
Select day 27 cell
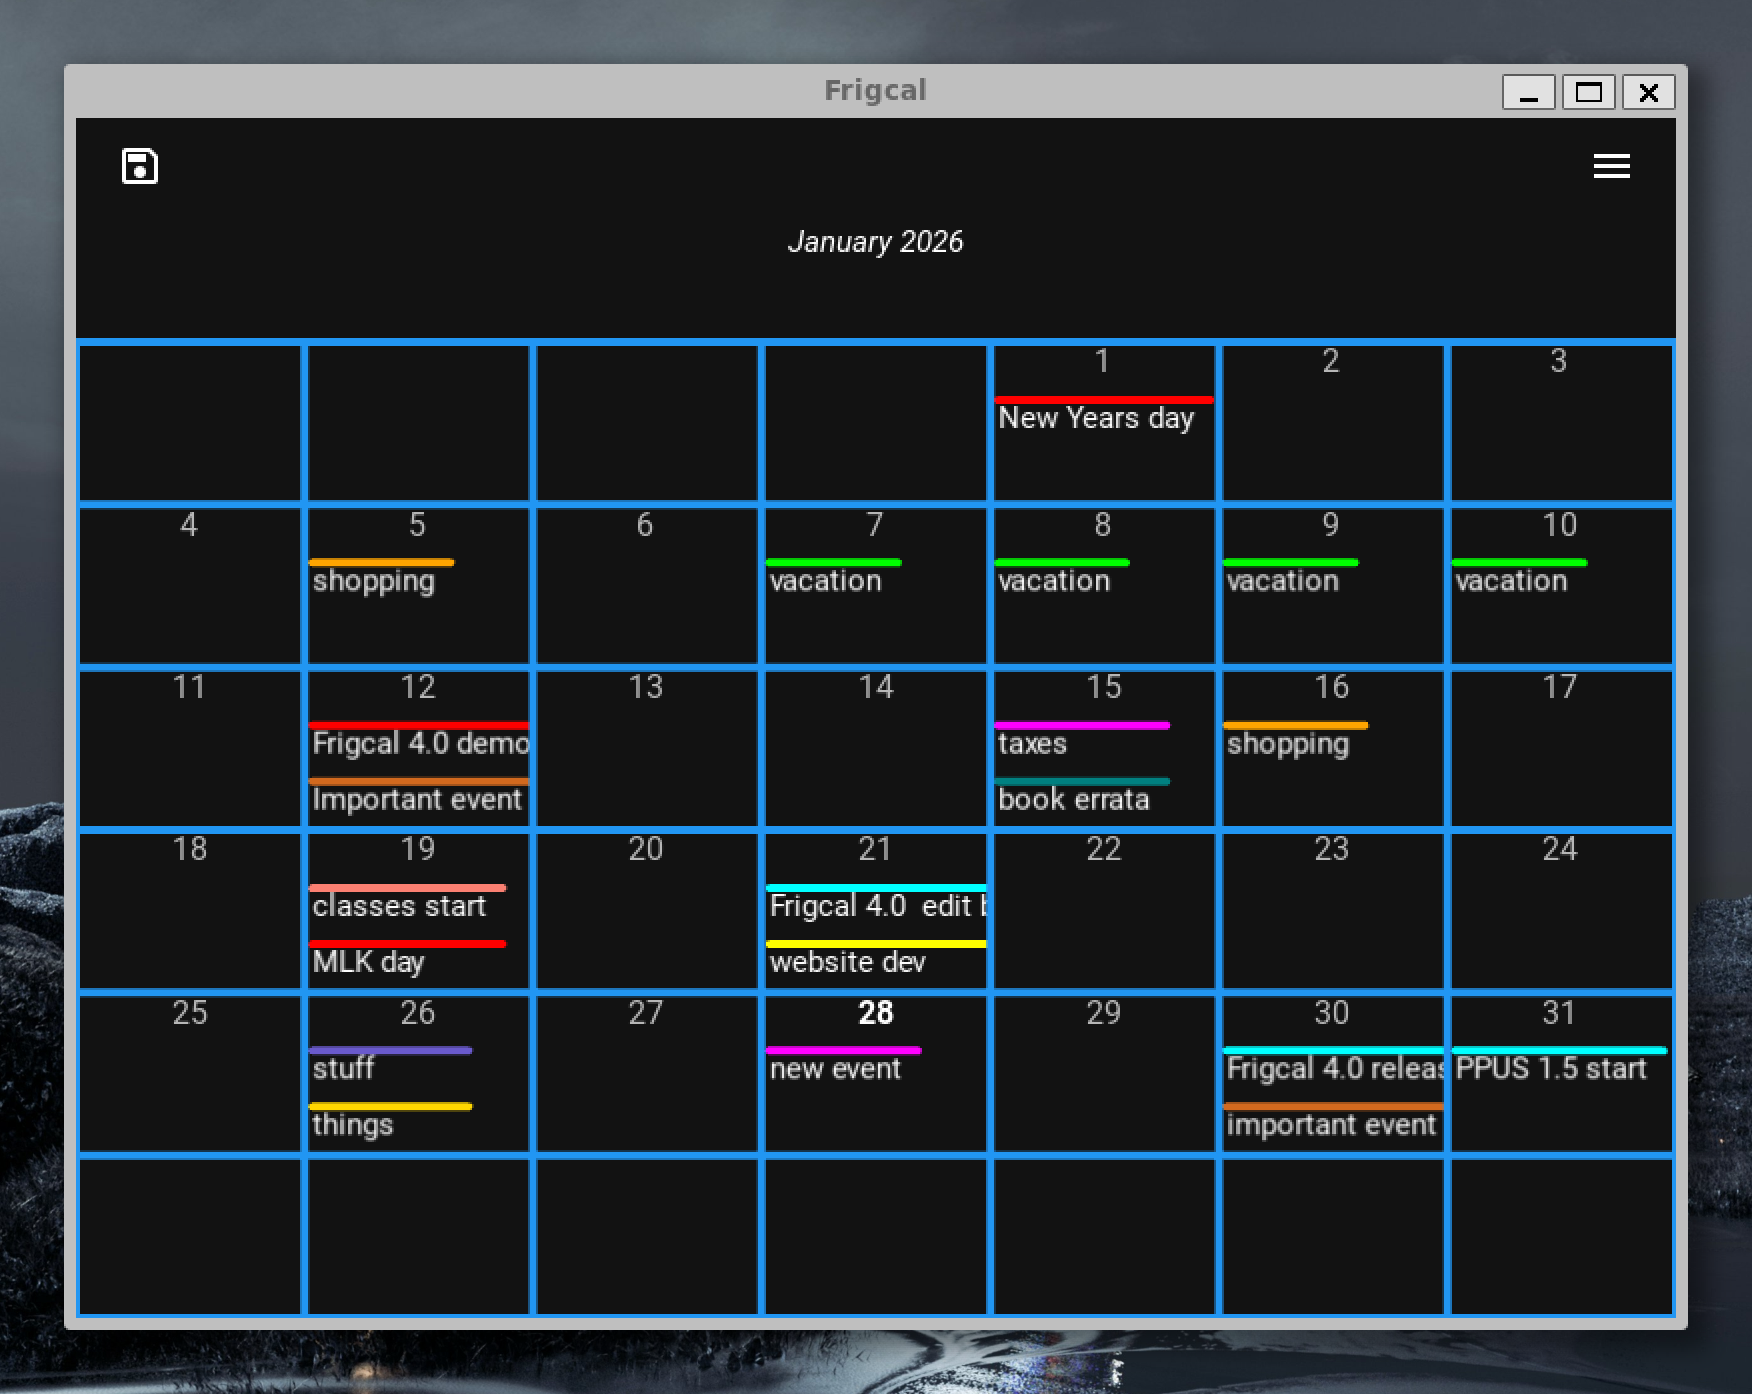[647, 1074]
